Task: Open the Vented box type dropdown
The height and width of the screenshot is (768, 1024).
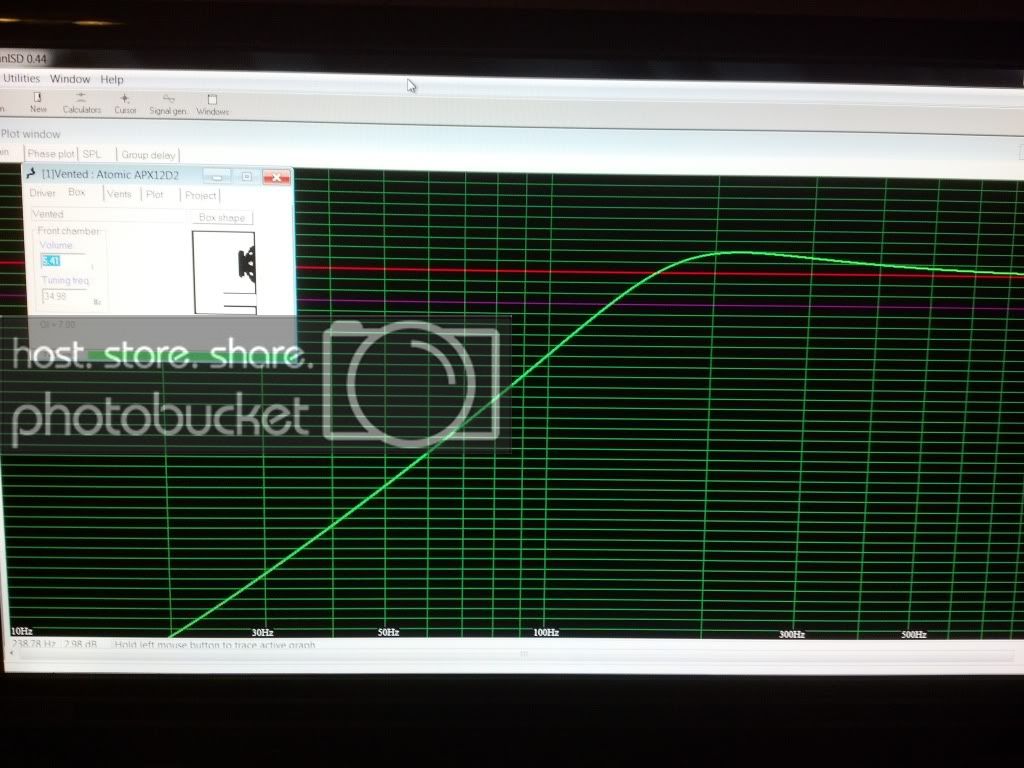Action: [108, 214]
